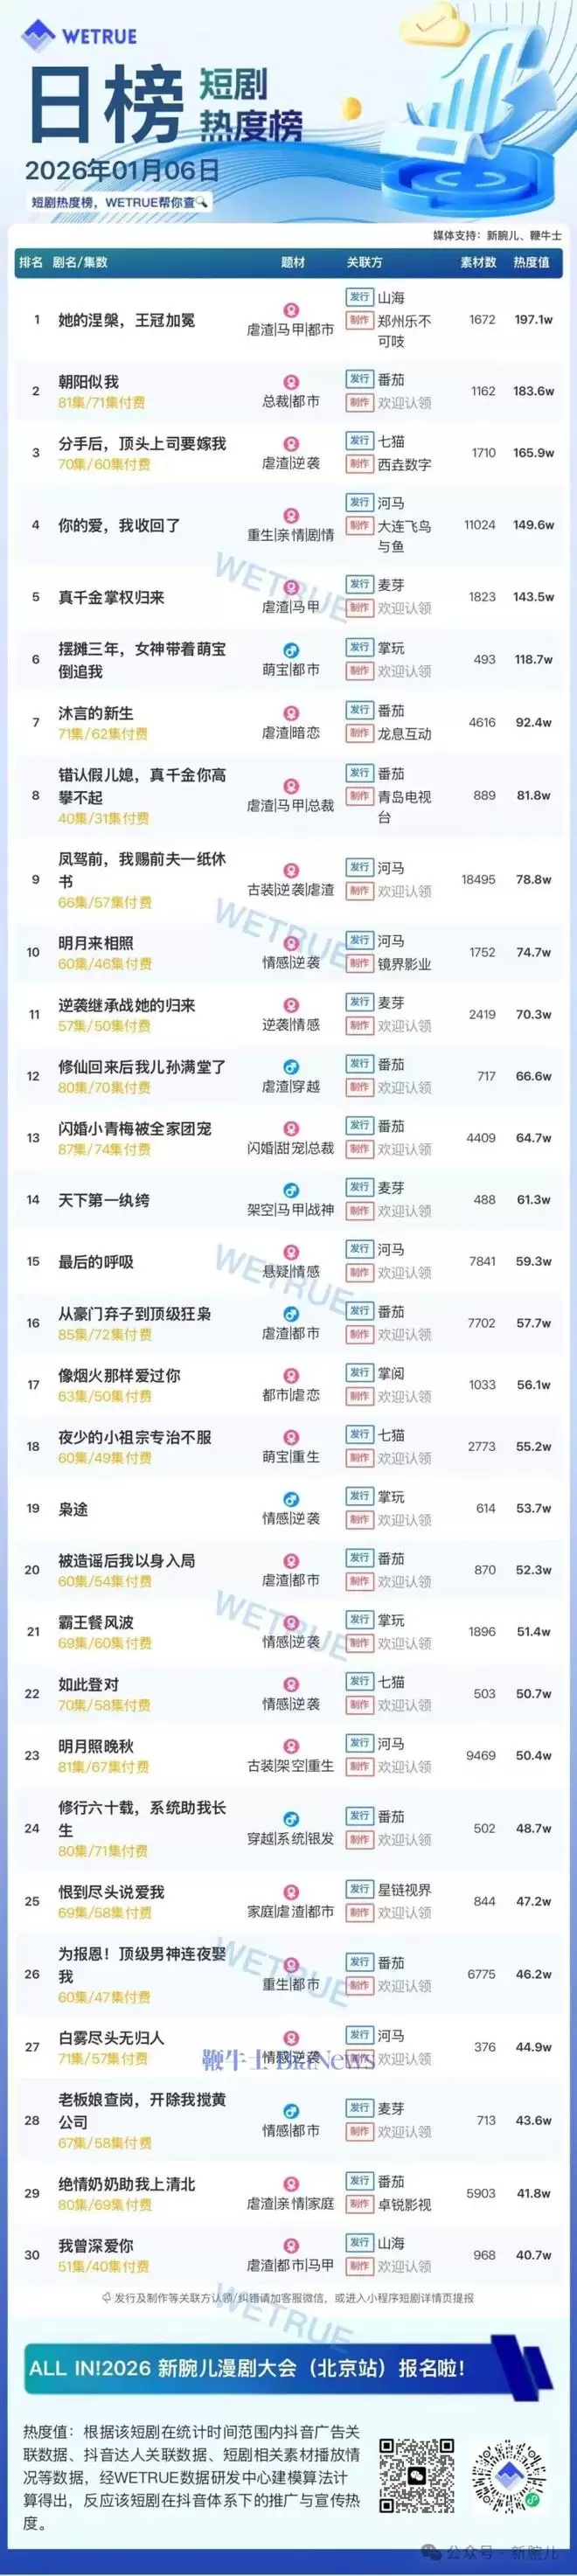The width and height of the screenshot is (577, 2576).
Task: Select the 题材 column header
Action: [x=293, y=262]
